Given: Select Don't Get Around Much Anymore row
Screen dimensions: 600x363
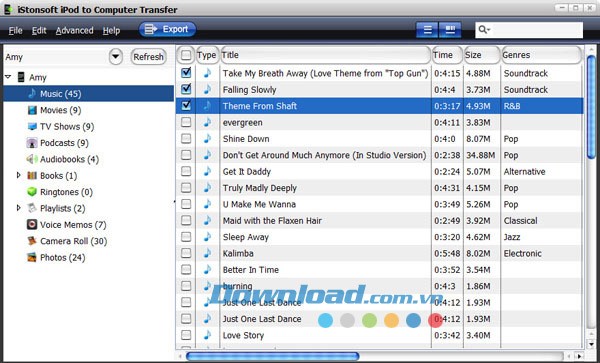Looking at the screenshot, I should 379,155.
